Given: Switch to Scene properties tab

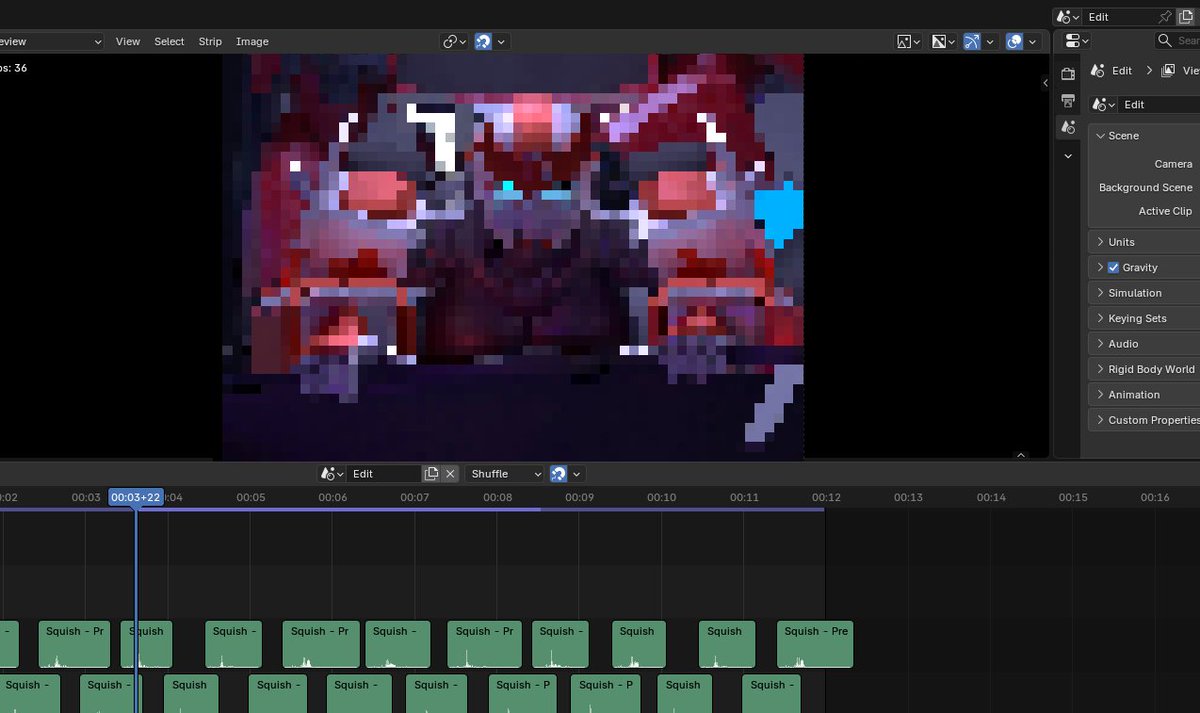Looking at the screenshot, I should pyautogui.click(x=1068, y=127).
